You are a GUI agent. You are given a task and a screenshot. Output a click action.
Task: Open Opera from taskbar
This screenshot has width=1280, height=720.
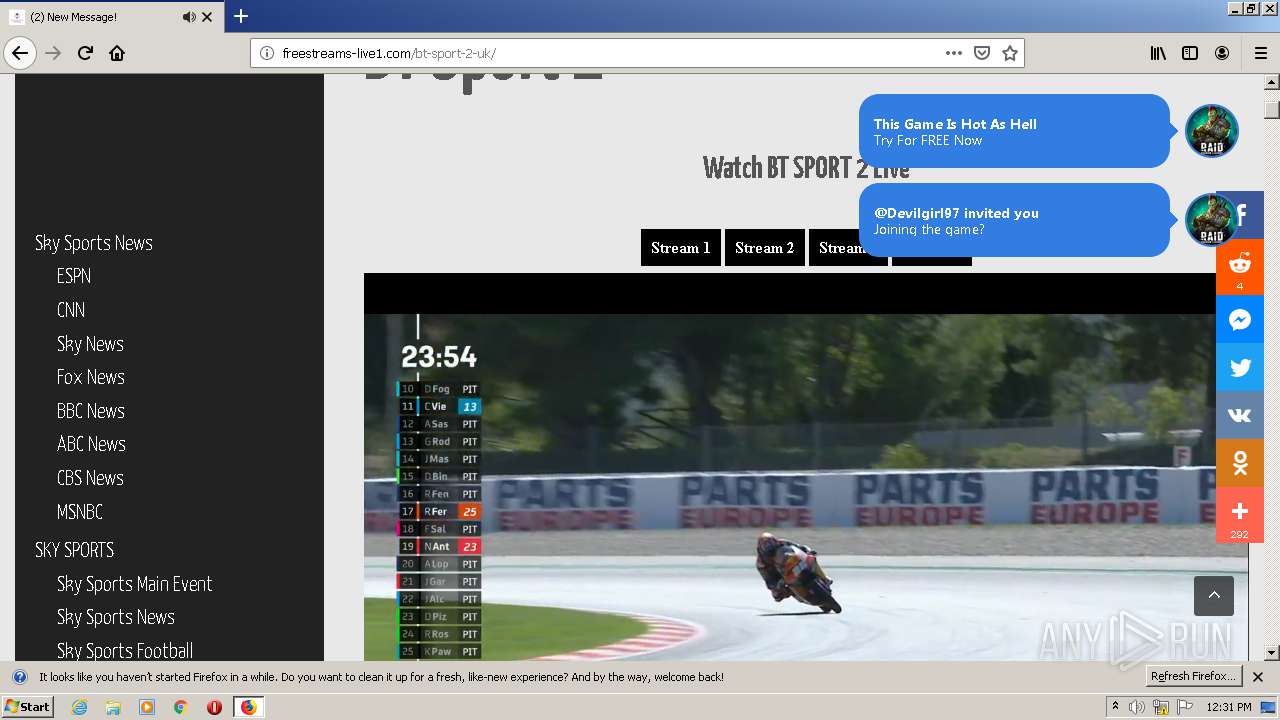coord(214,707)
